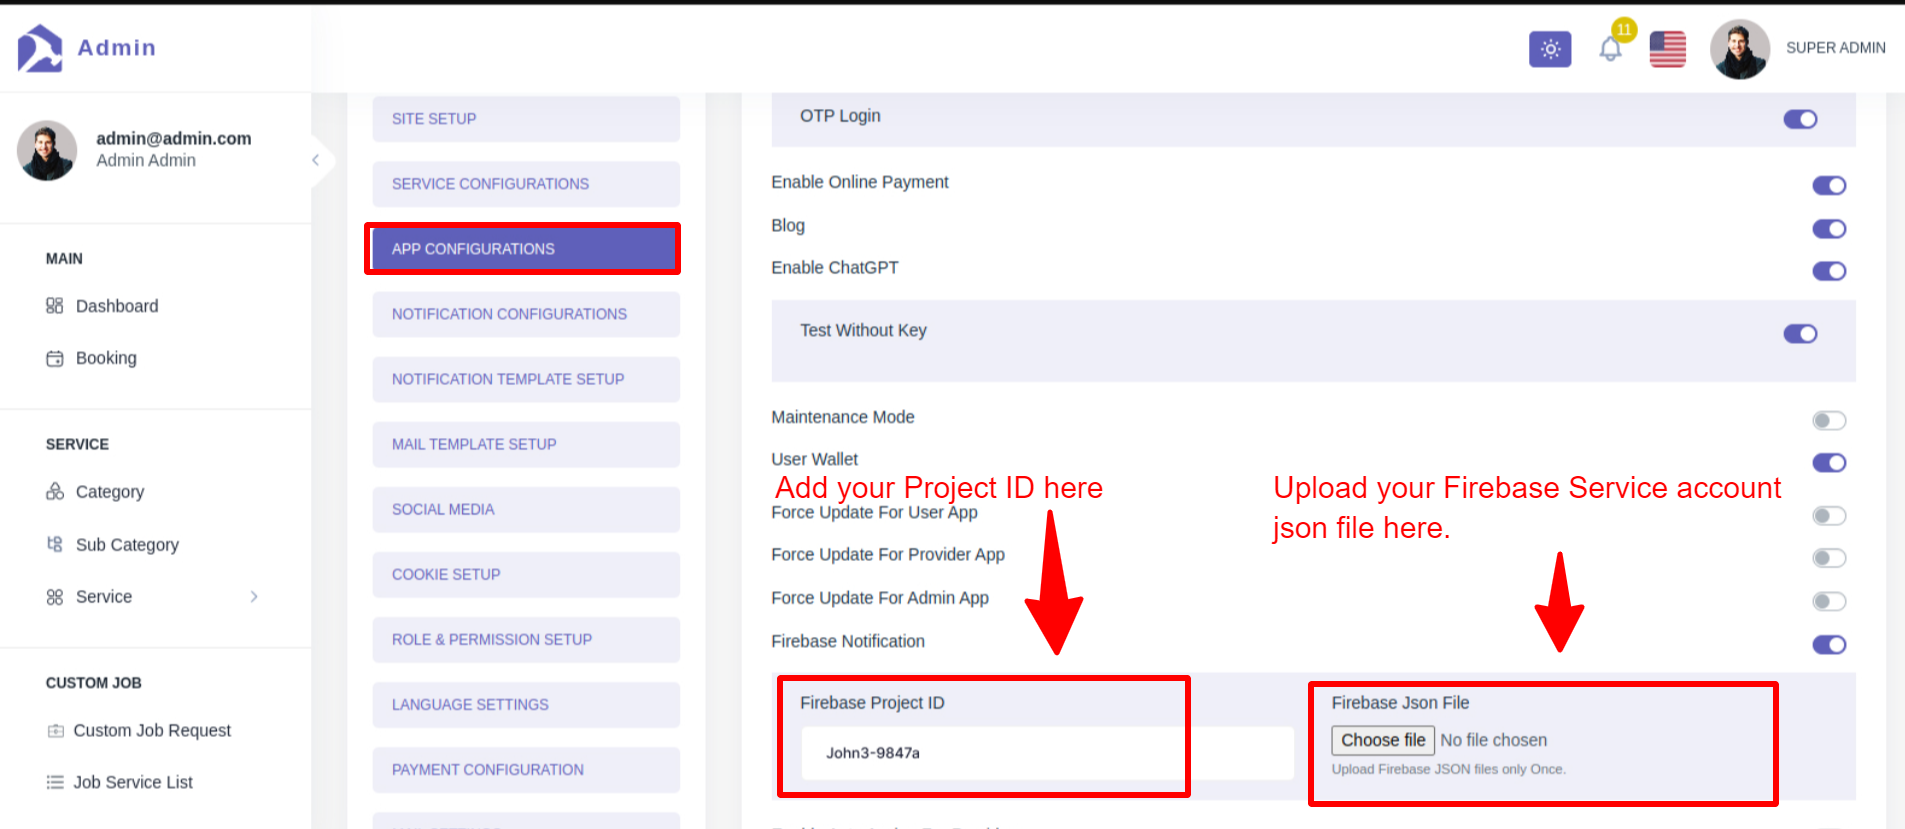Toggle Firebase Notification switch

pos(1829,645)
